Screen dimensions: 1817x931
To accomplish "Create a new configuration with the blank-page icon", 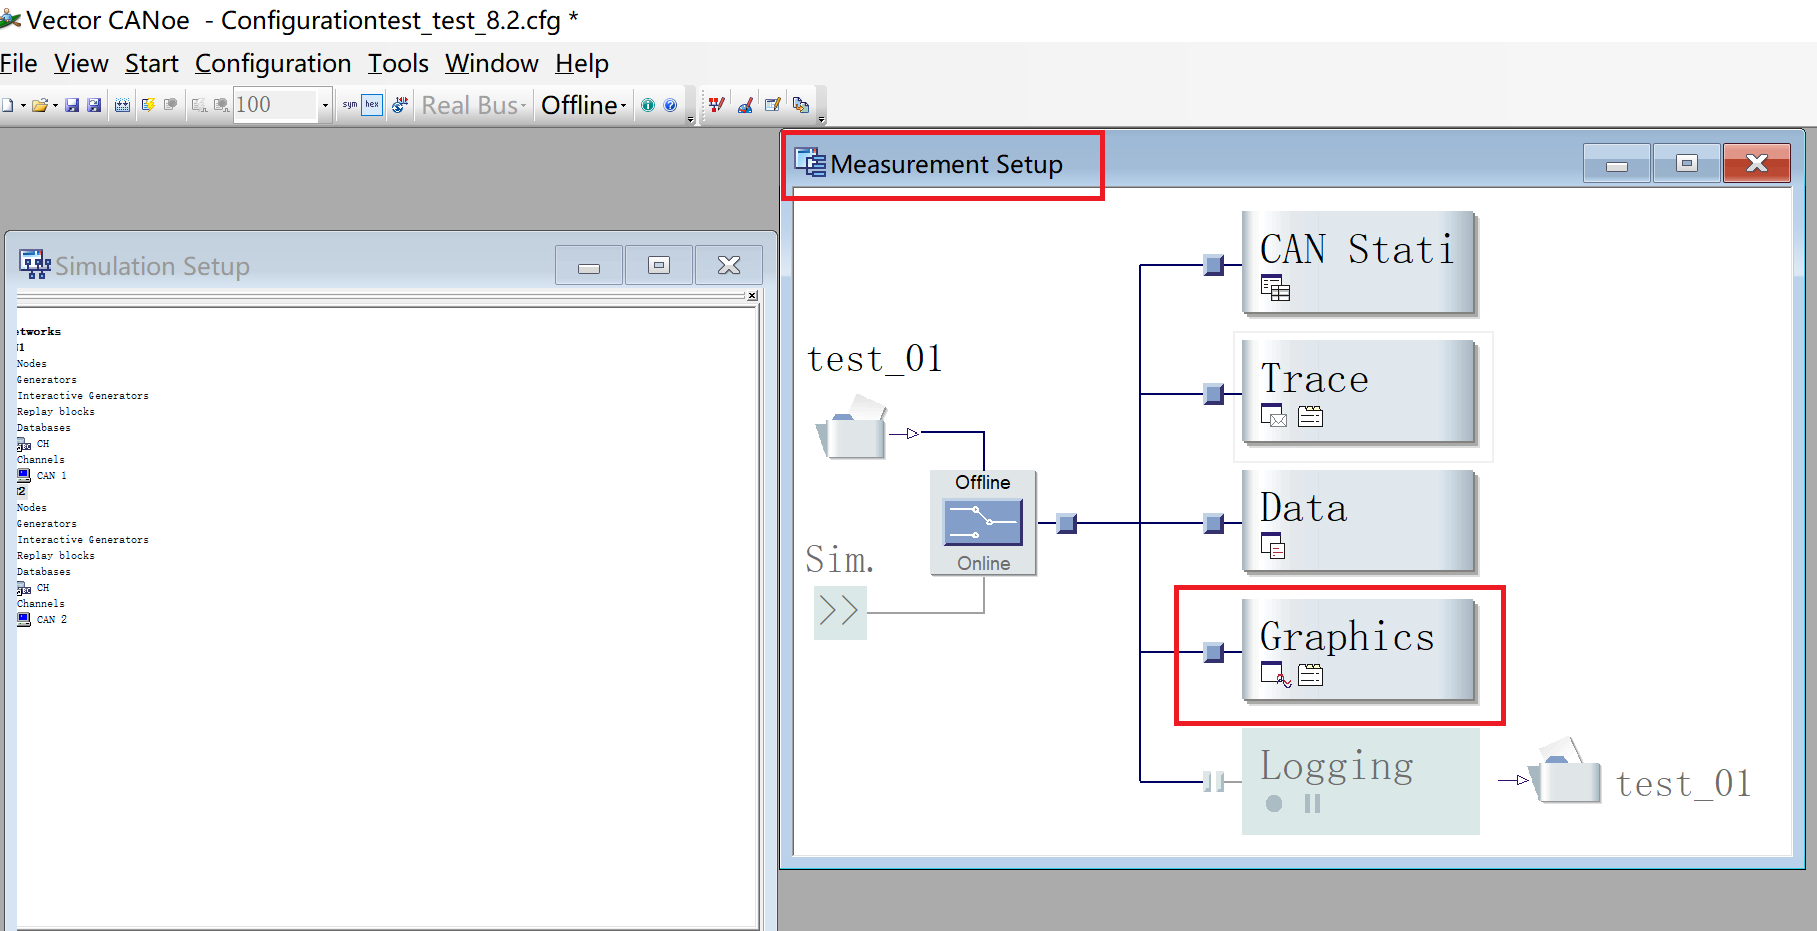I will click(x=10, y=104).
